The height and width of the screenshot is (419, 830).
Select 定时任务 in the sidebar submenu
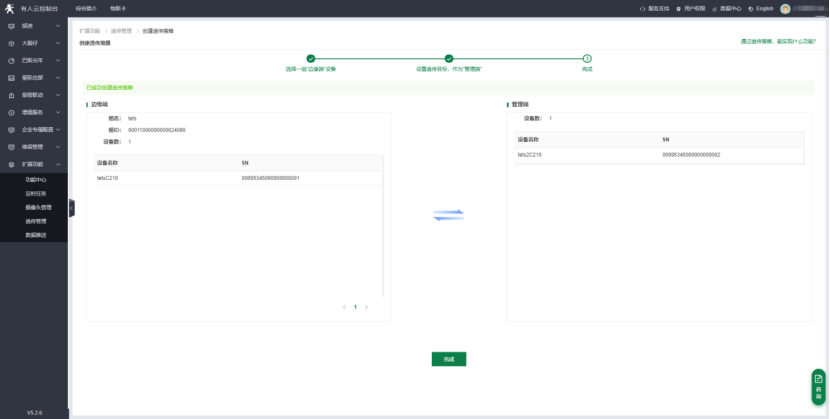[x=36, y=193]
